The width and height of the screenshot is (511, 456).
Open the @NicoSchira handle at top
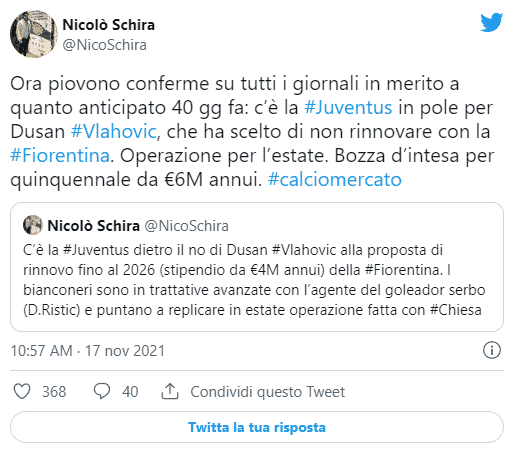pyautogui.click(x=105, y=45)
